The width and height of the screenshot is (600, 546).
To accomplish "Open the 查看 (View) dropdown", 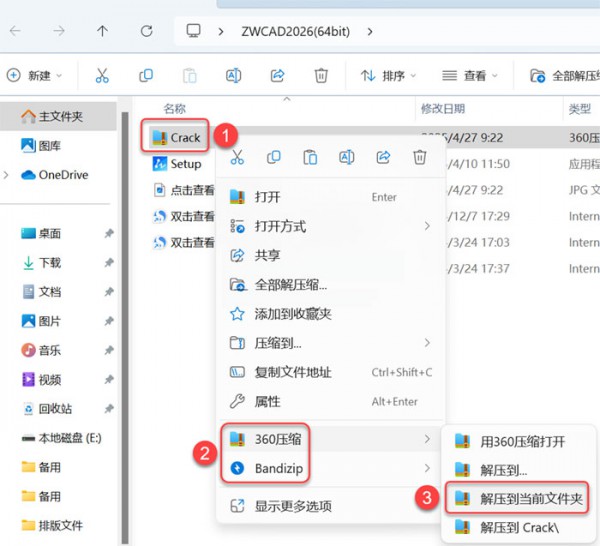I will pyautogui.click(x=470, y=76).
